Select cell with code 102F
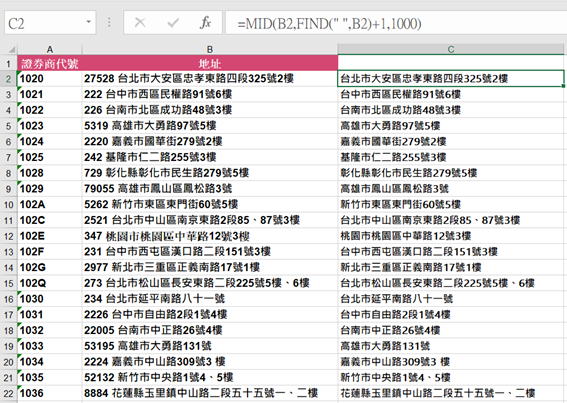The width and height of the screenshot is (567, 403). 50,252
